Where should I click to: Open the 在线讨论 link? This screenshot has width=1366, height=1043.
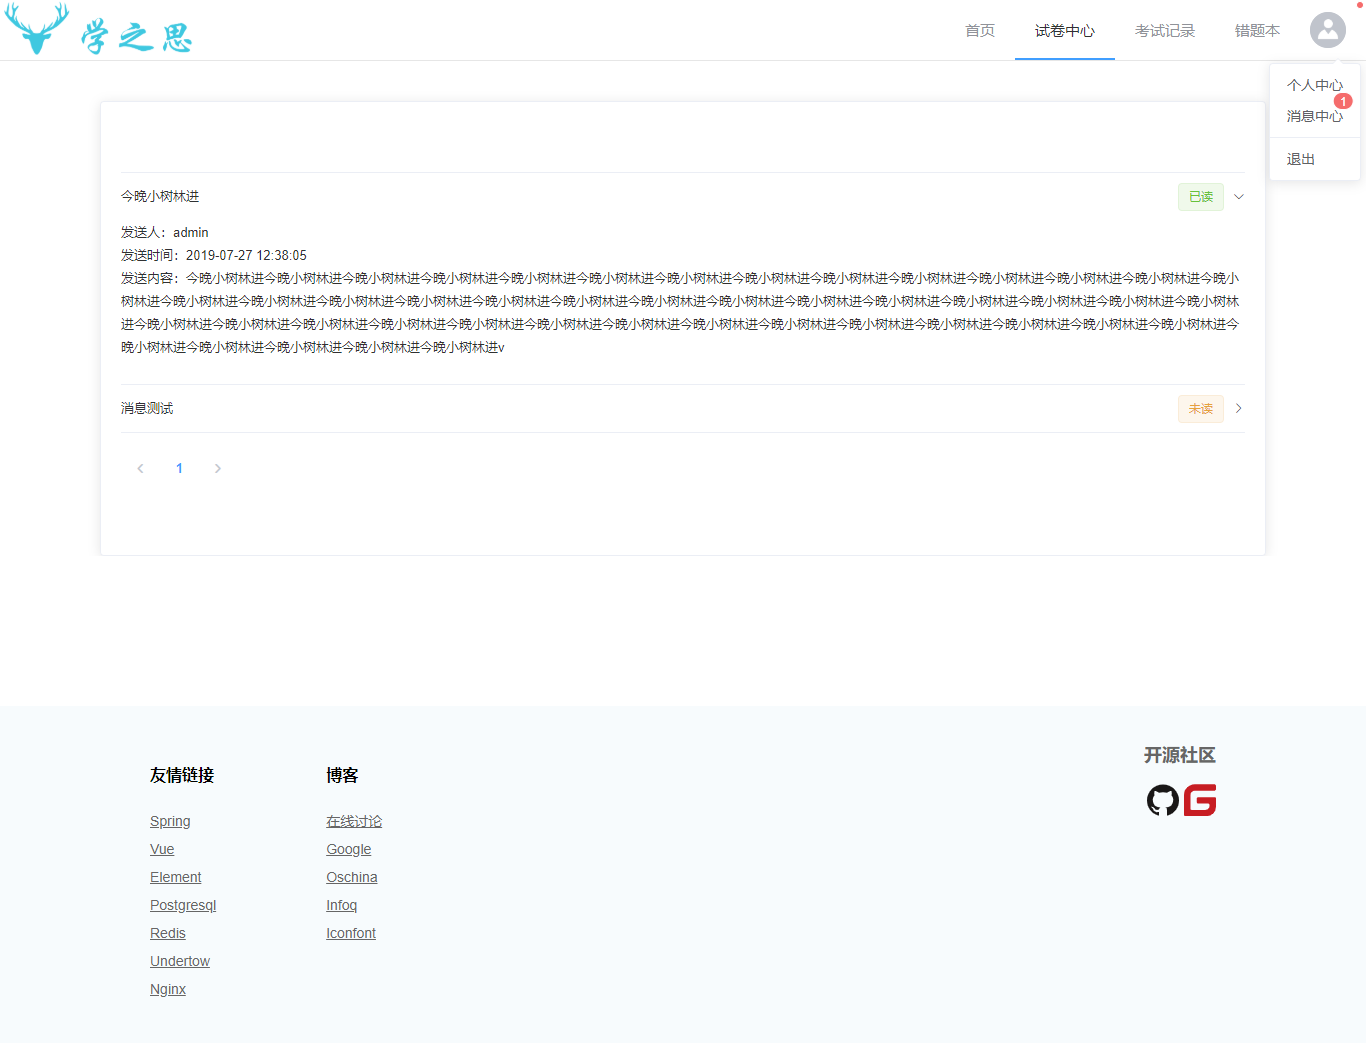click(354, 821)
